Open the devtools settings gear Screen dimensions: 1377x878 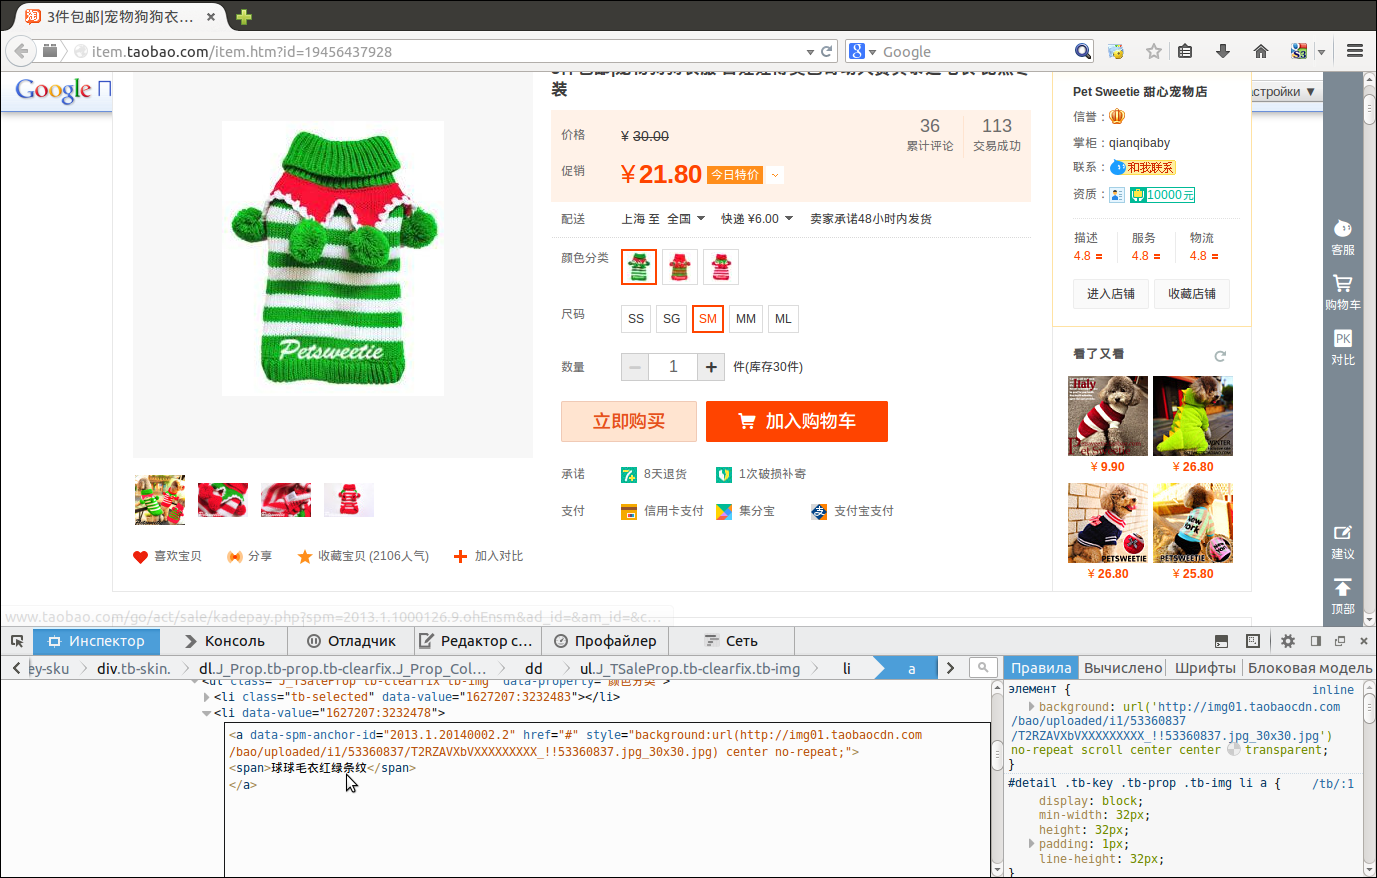pyautogui.click(x=1288, y=641)
